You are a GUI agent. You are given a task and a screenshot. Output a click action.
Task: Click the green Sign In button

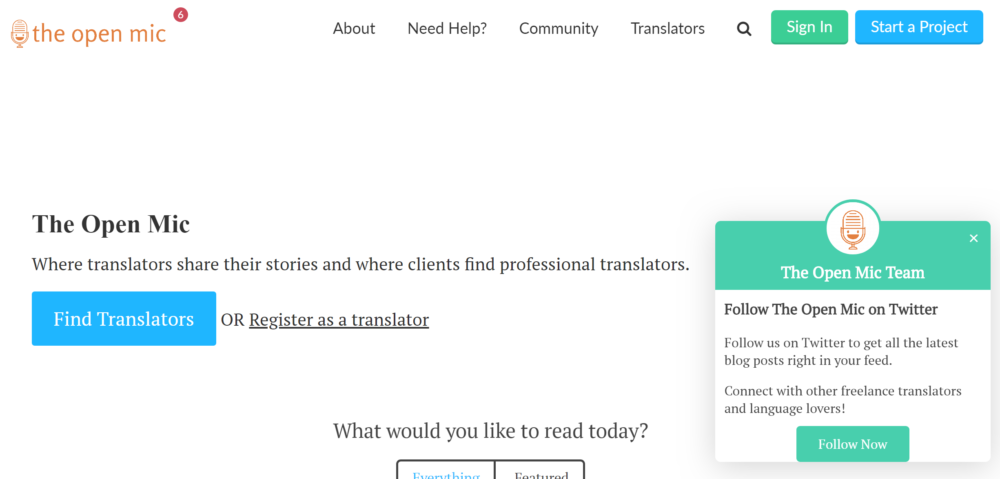click(x=809, y=27)
